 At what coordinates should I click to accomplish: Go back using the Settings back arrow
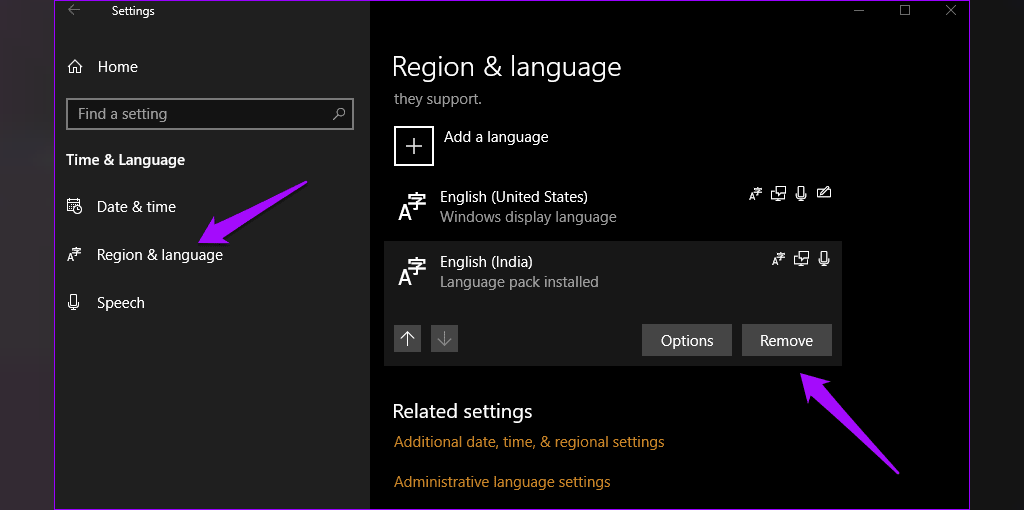[74, 10]
